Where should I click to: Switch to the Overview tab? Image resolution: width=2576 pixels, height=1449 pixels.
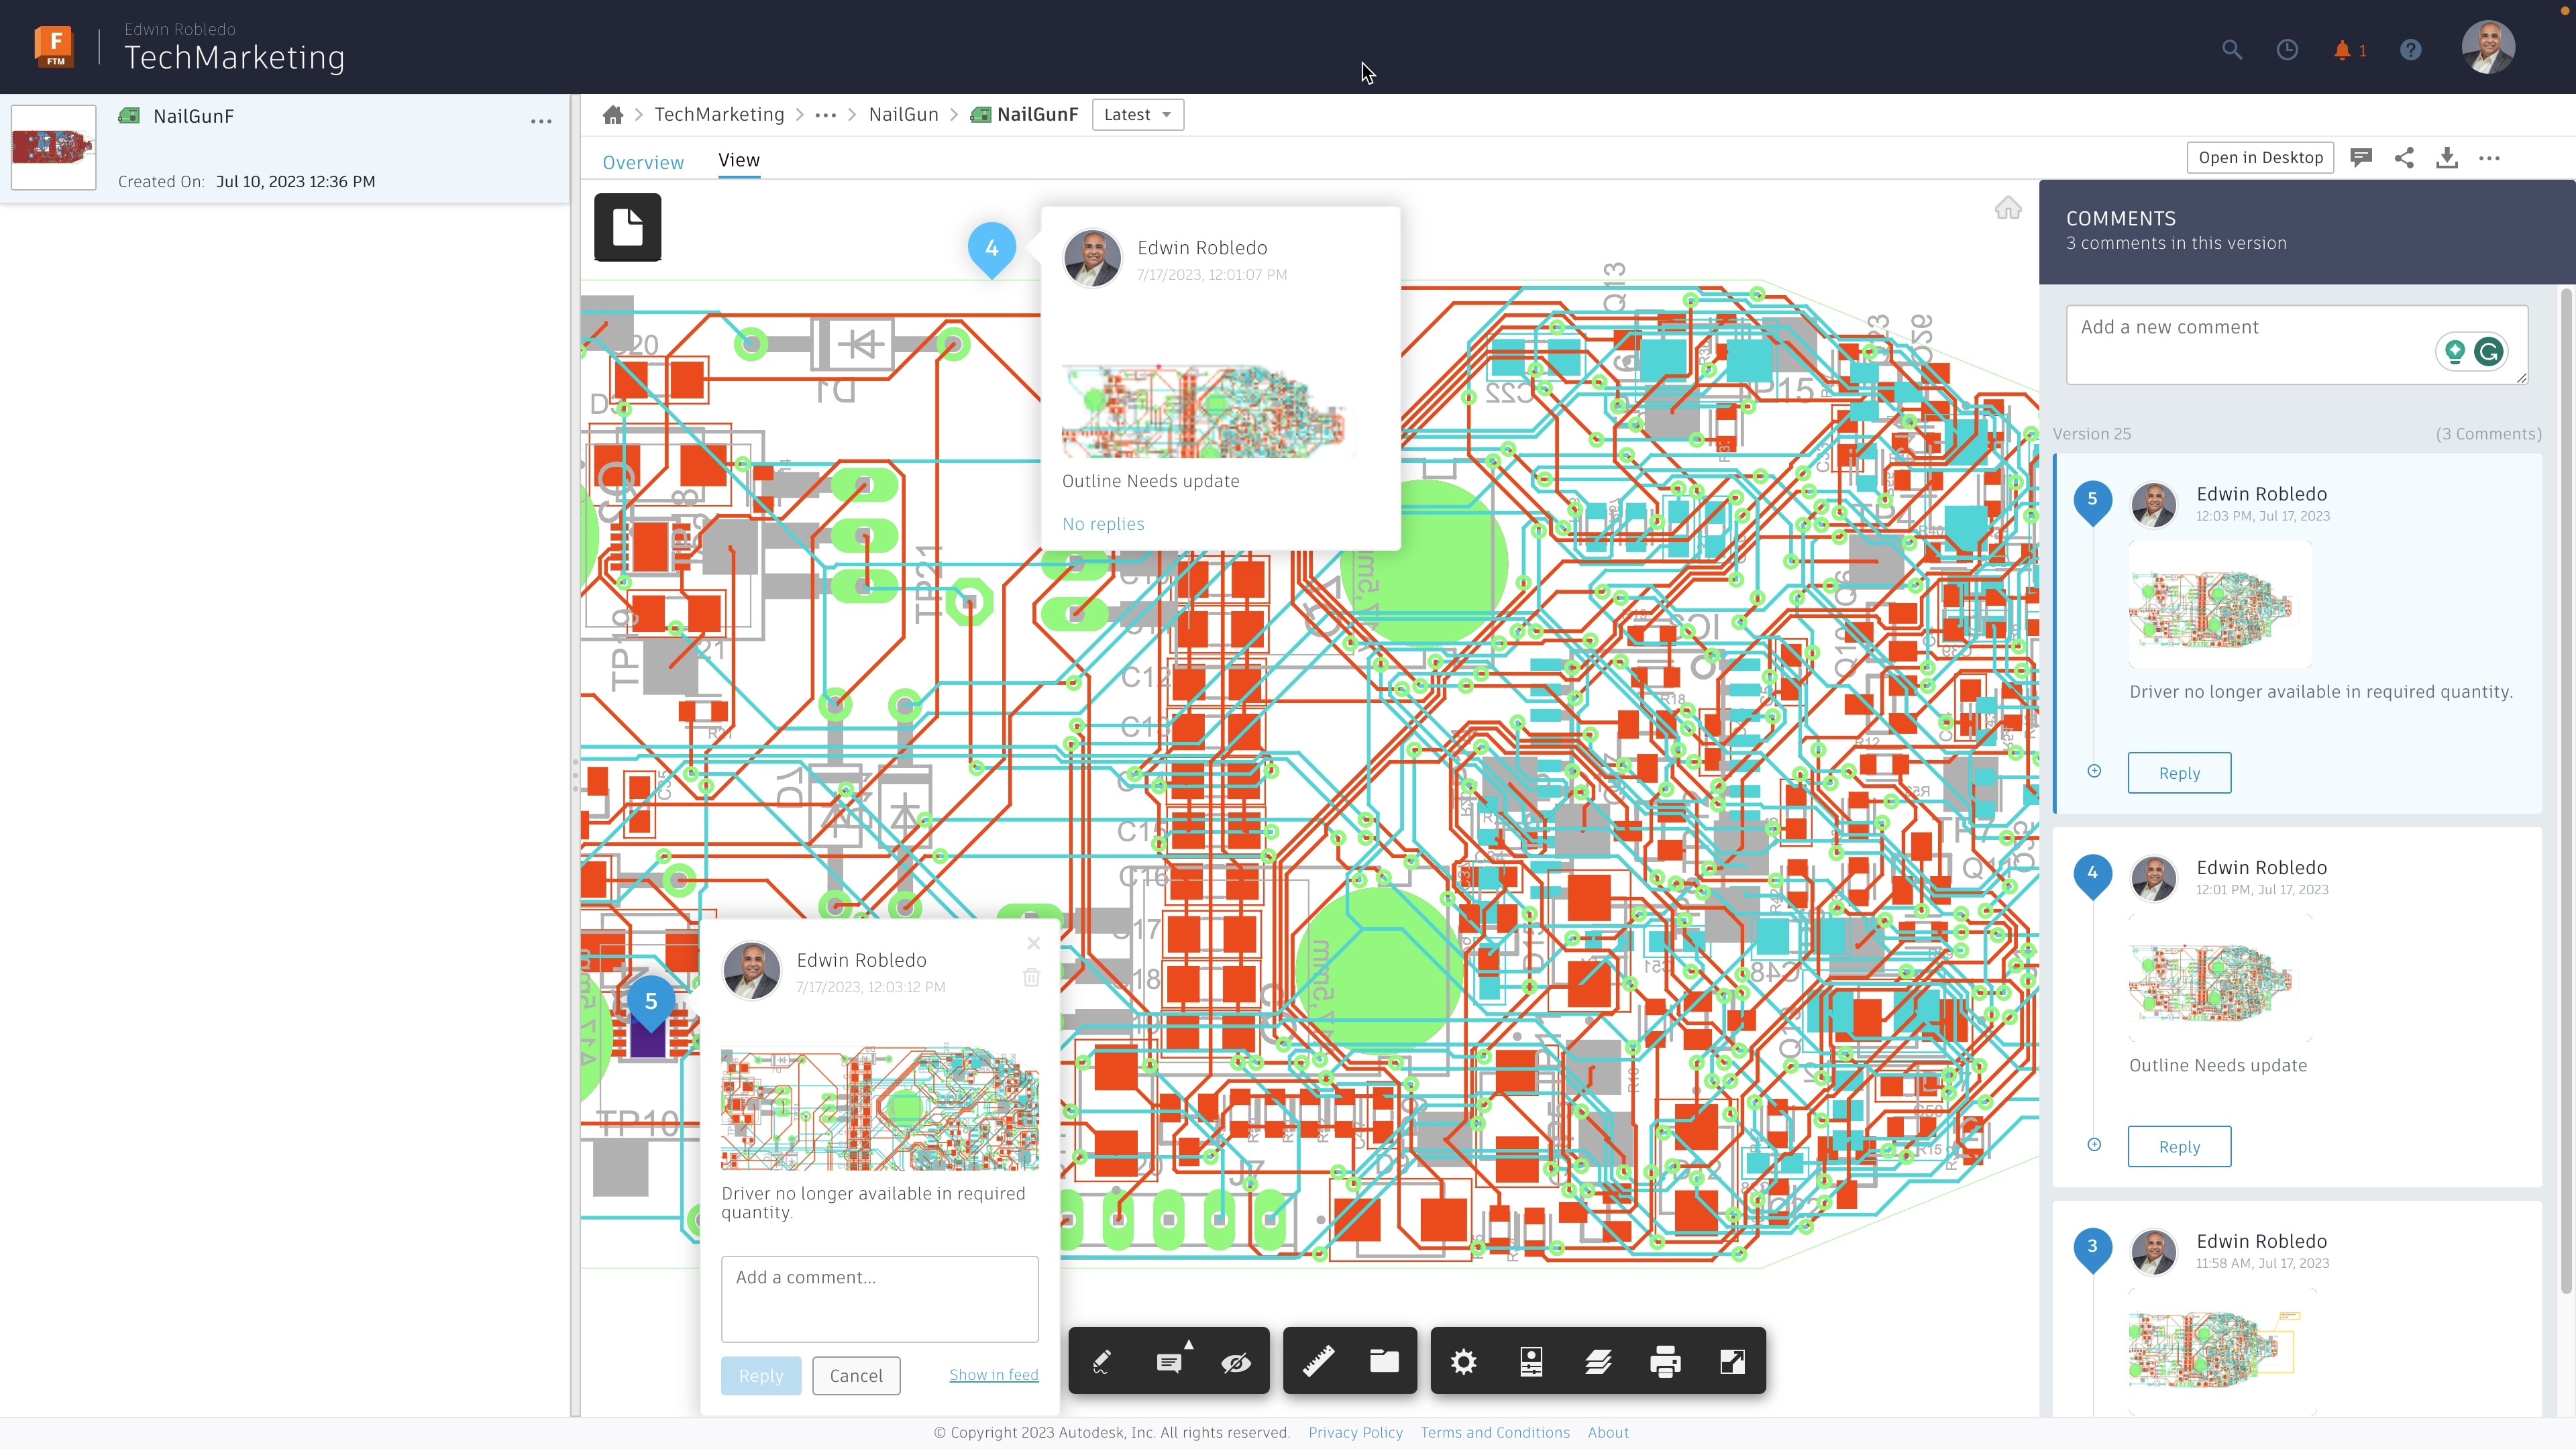click(x=643, y=162)
